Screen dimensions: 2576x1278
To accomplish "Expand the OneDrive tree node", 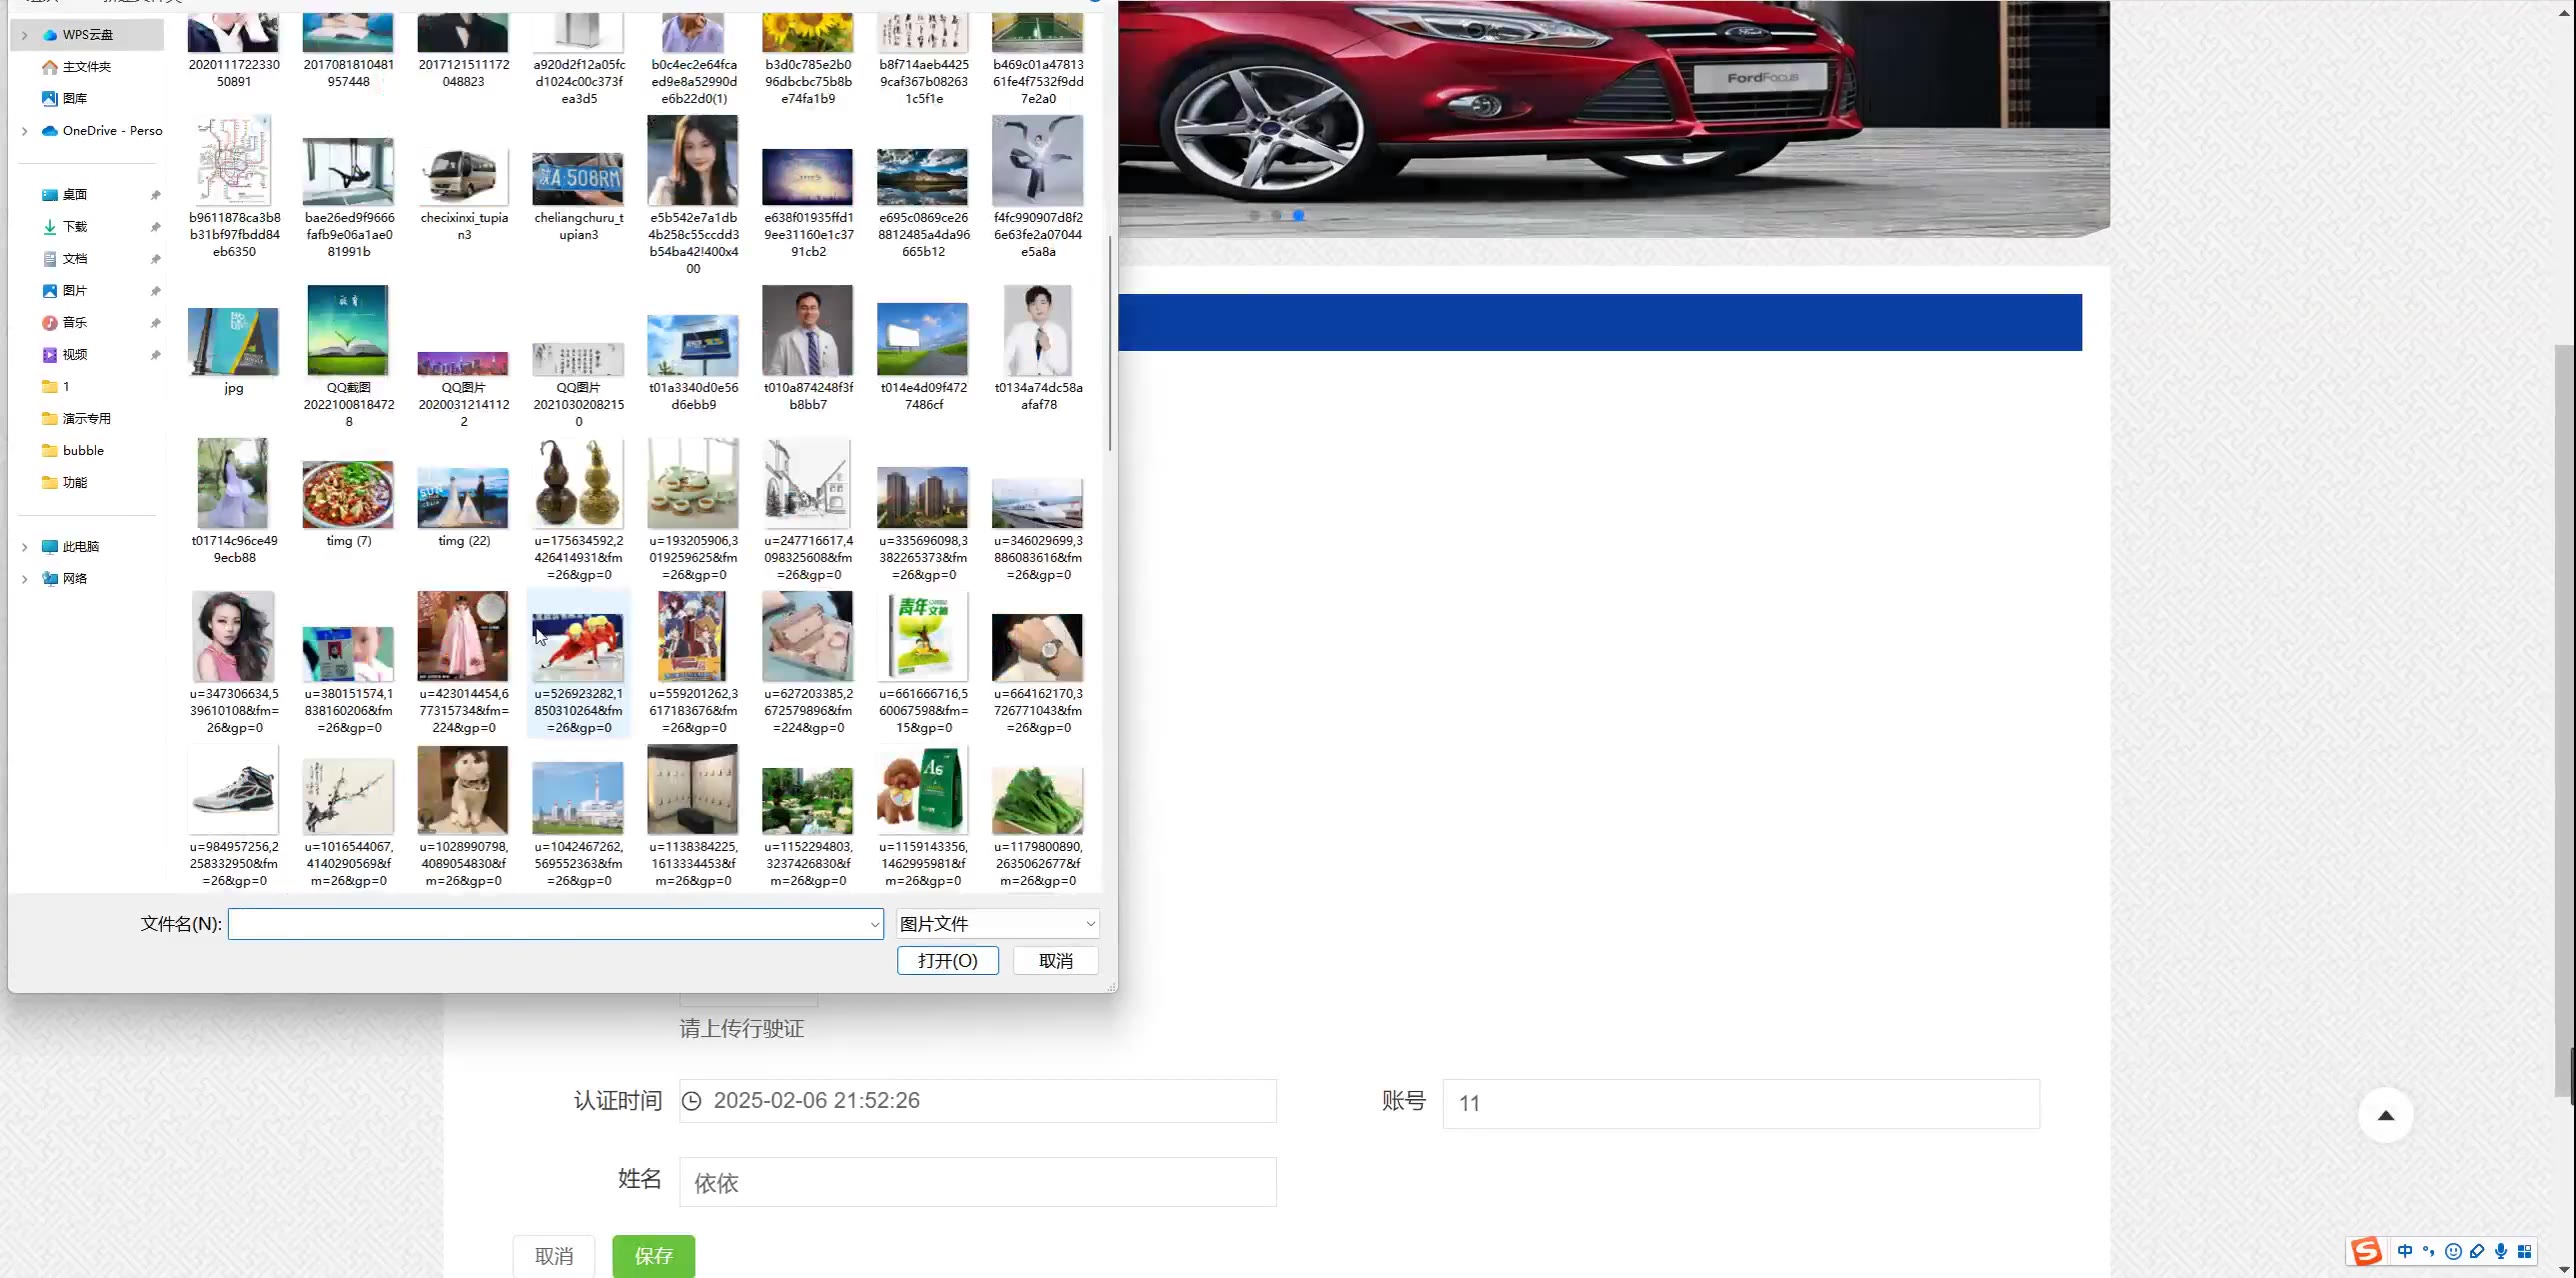I will pos(25,131).
